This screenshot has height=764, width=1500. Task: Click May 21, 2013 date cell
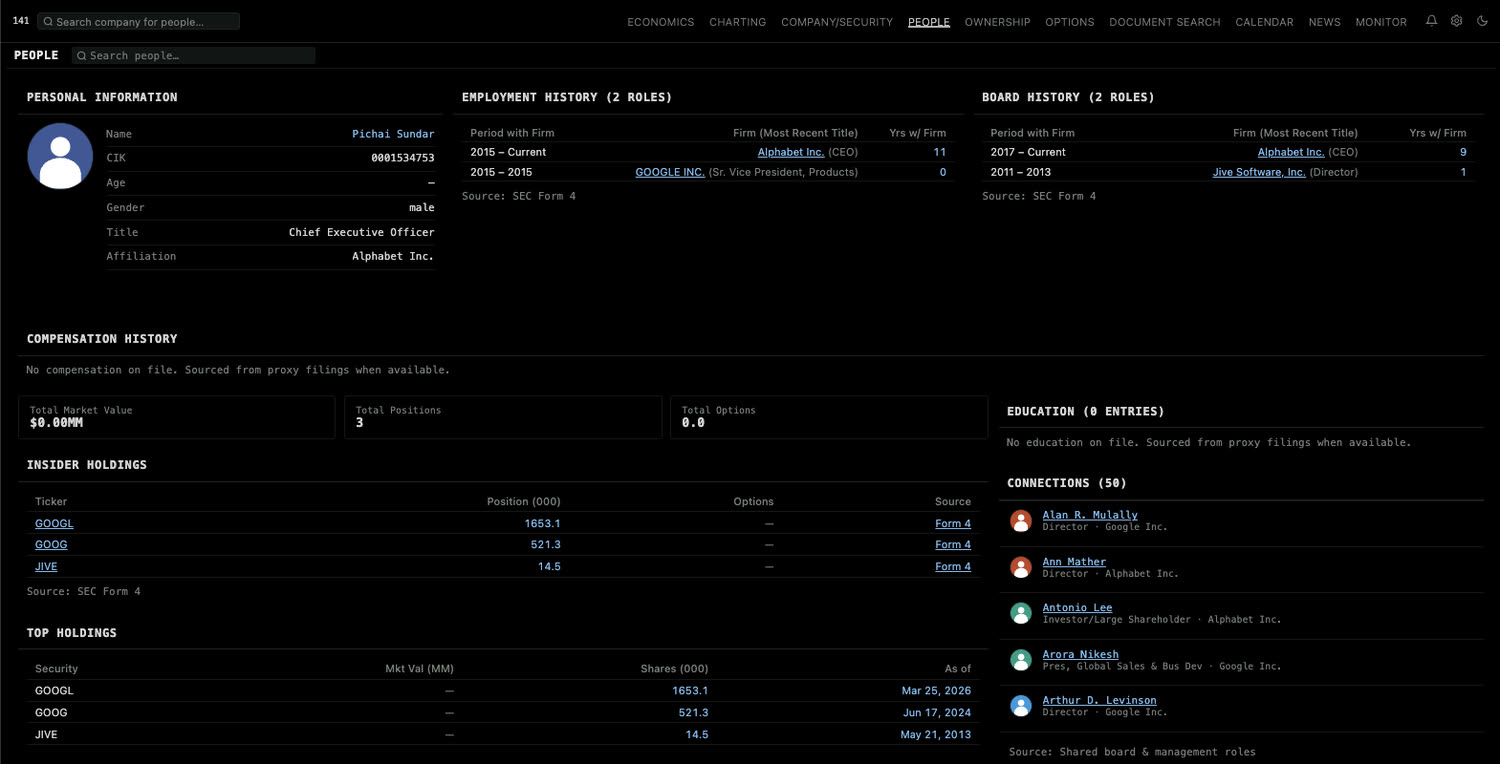[x=935, y=735]
